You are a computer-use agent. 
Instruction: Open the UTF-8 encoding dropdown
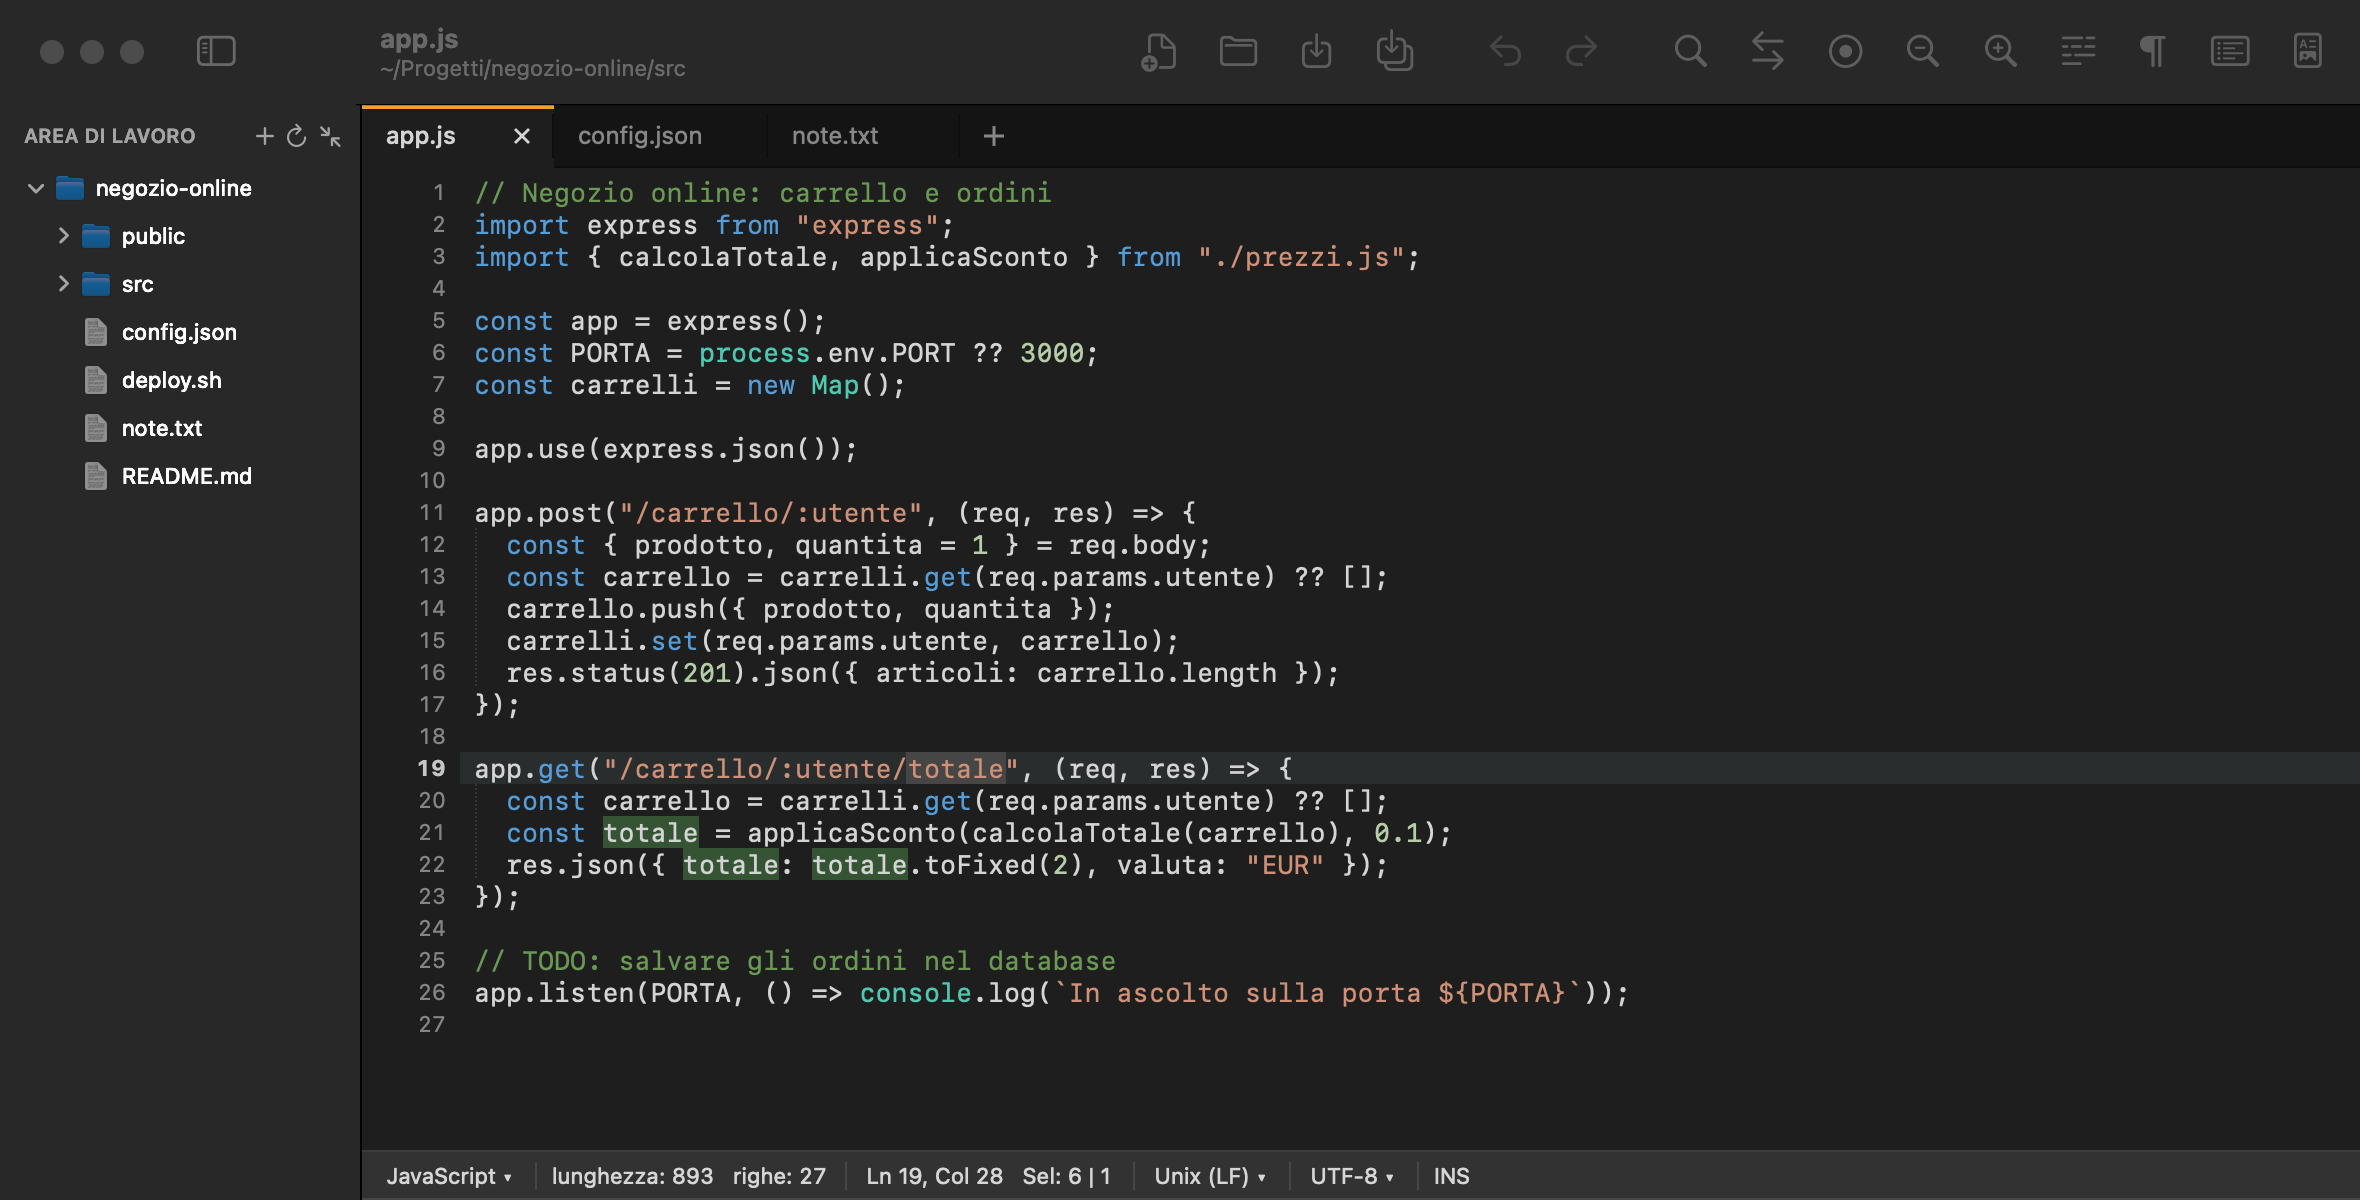(x=1352, y=1176)
